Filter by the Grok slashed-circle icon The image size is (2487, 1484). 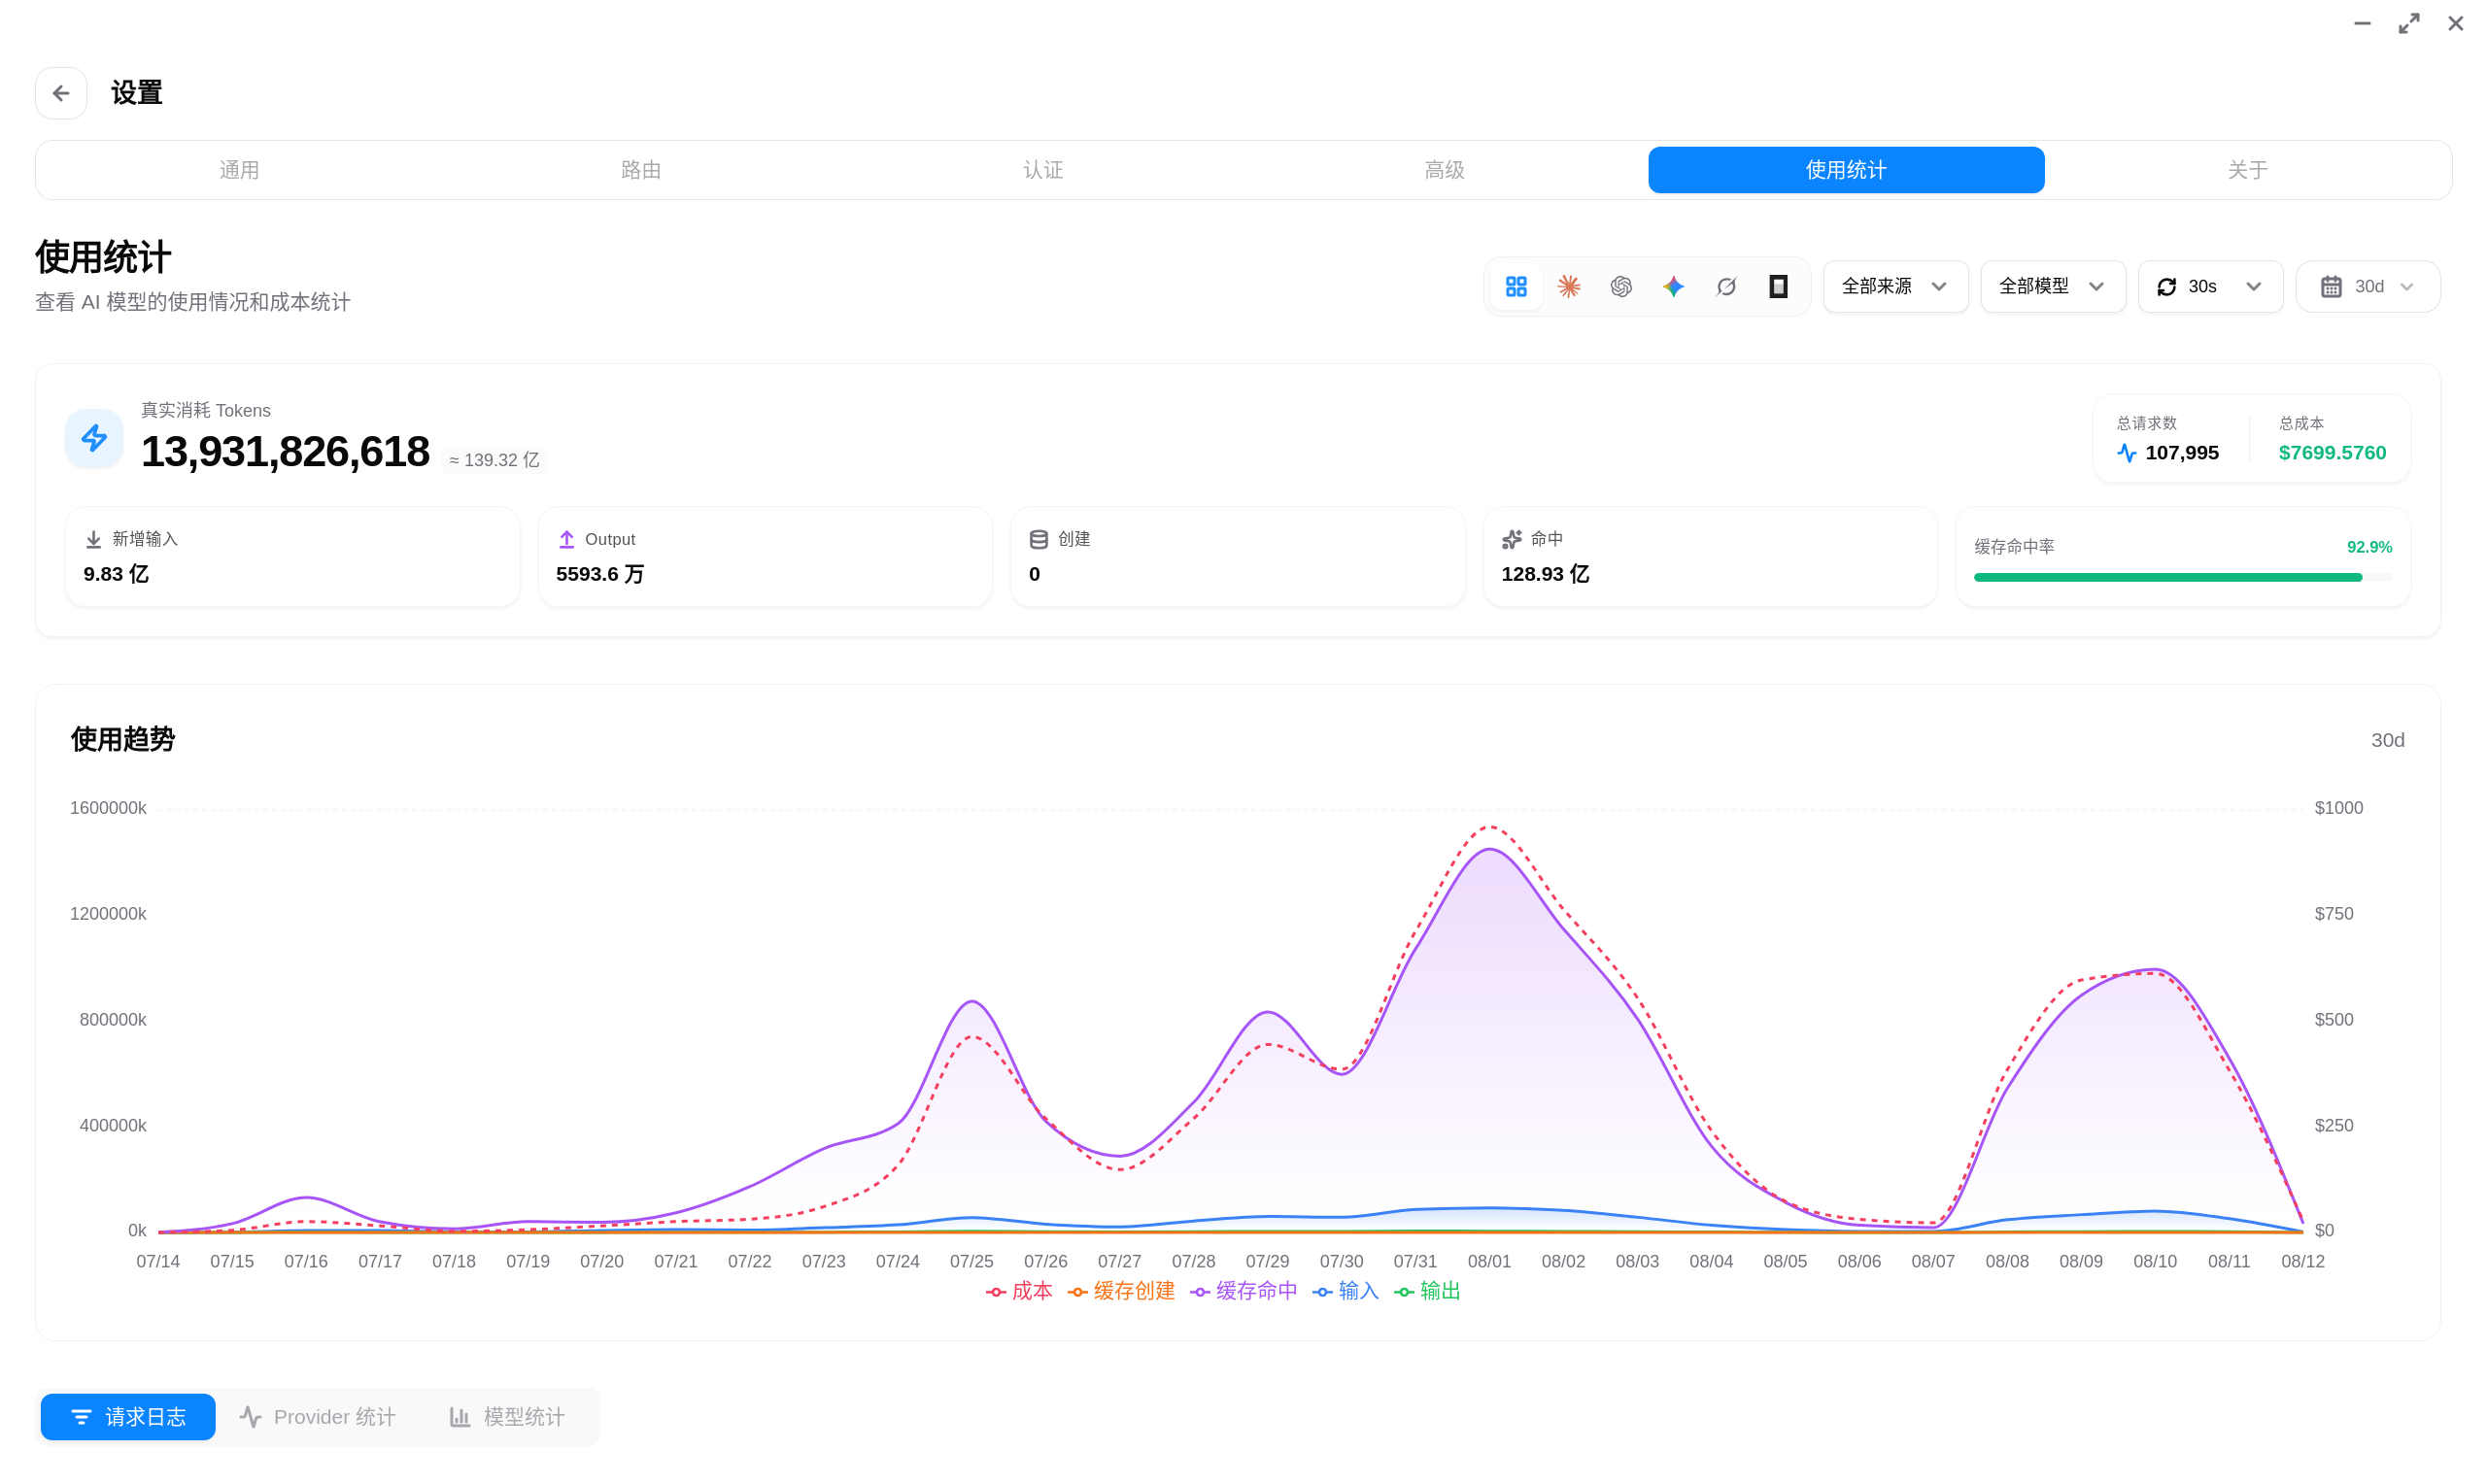1726,287
